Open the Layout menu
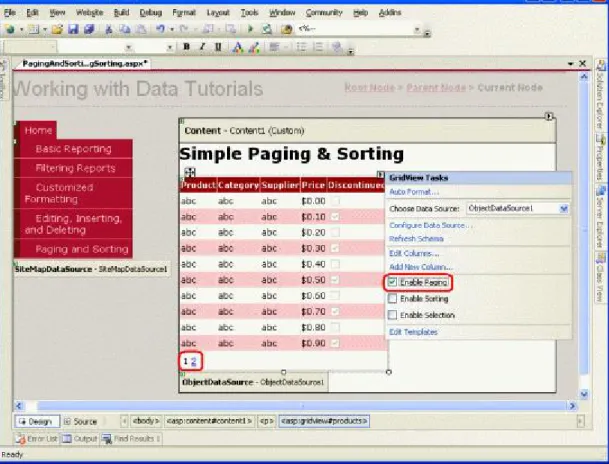609x464 pixels. [x=218, y=13]
